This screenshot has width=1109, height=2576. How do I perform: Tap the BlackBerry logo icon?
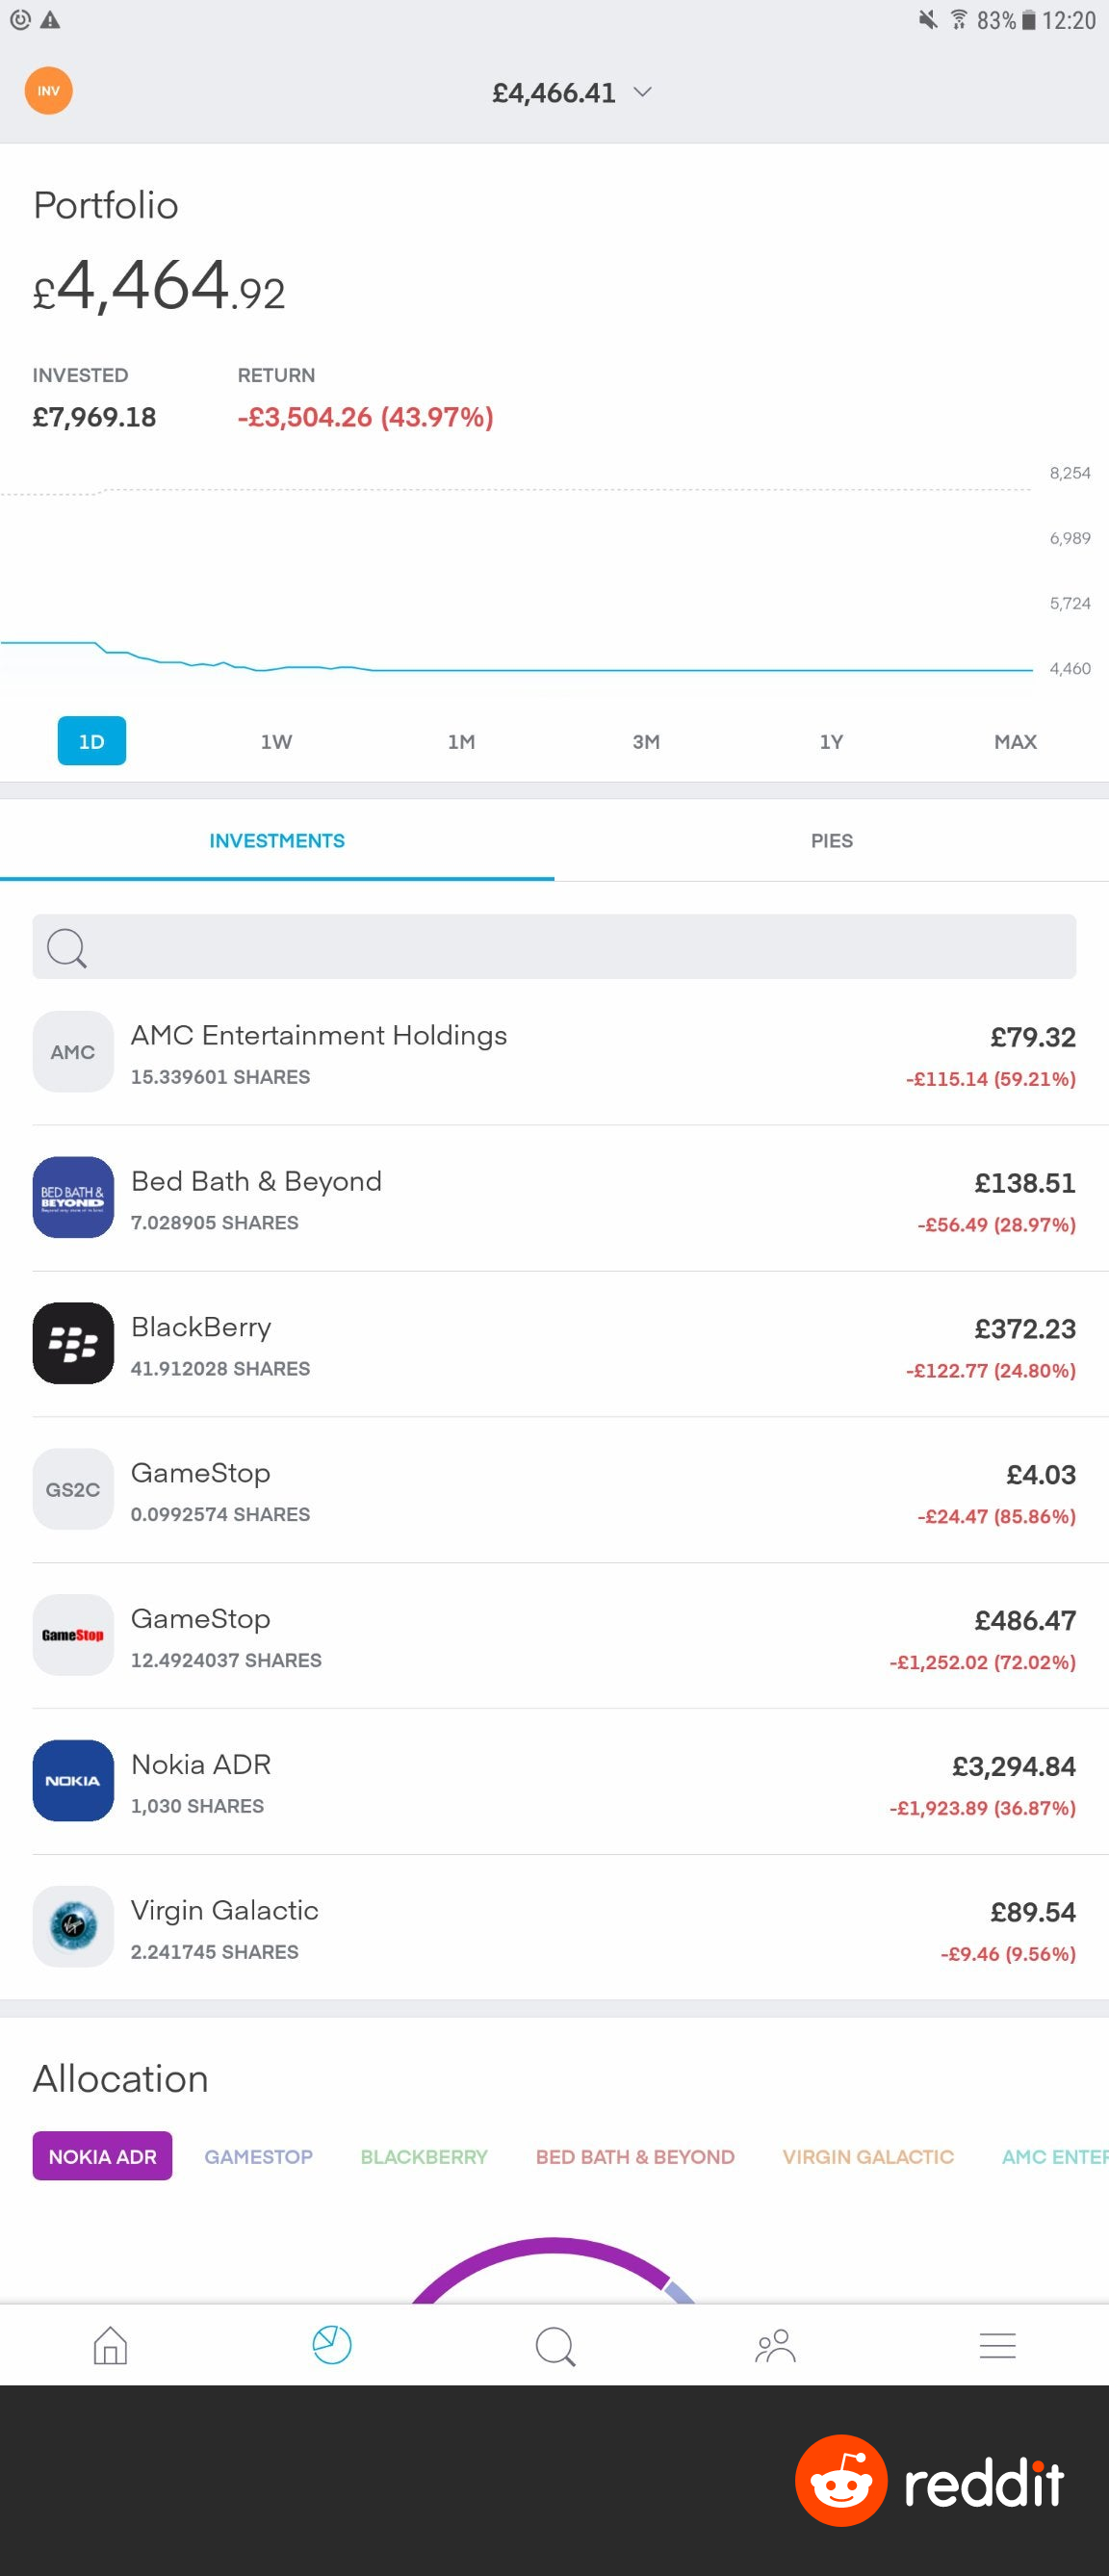pos(73,1343)
